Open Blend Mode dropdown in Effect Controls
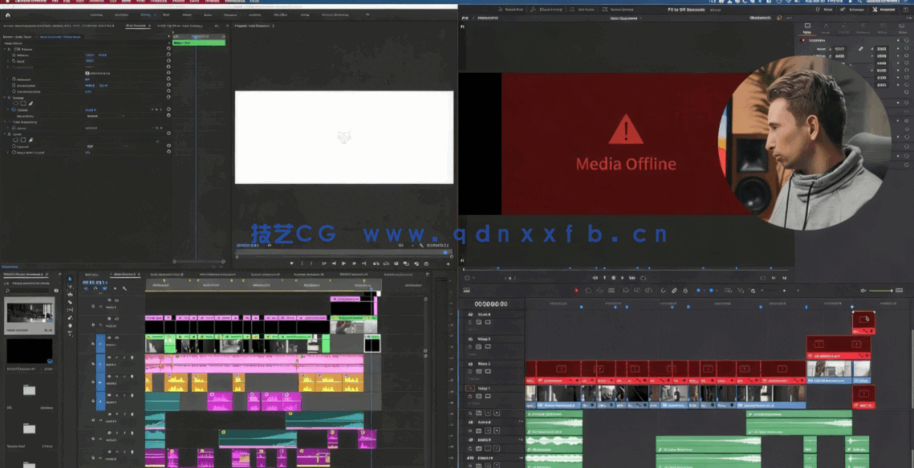The image size is (914, 468). click(105, 116)
